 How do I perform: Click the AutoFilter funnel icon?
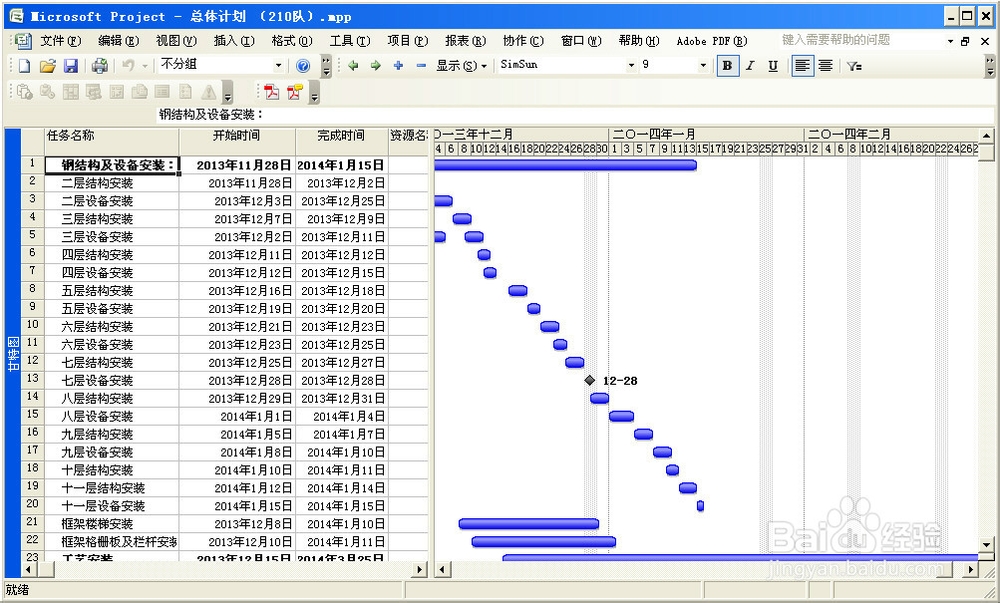pos(853,66)
